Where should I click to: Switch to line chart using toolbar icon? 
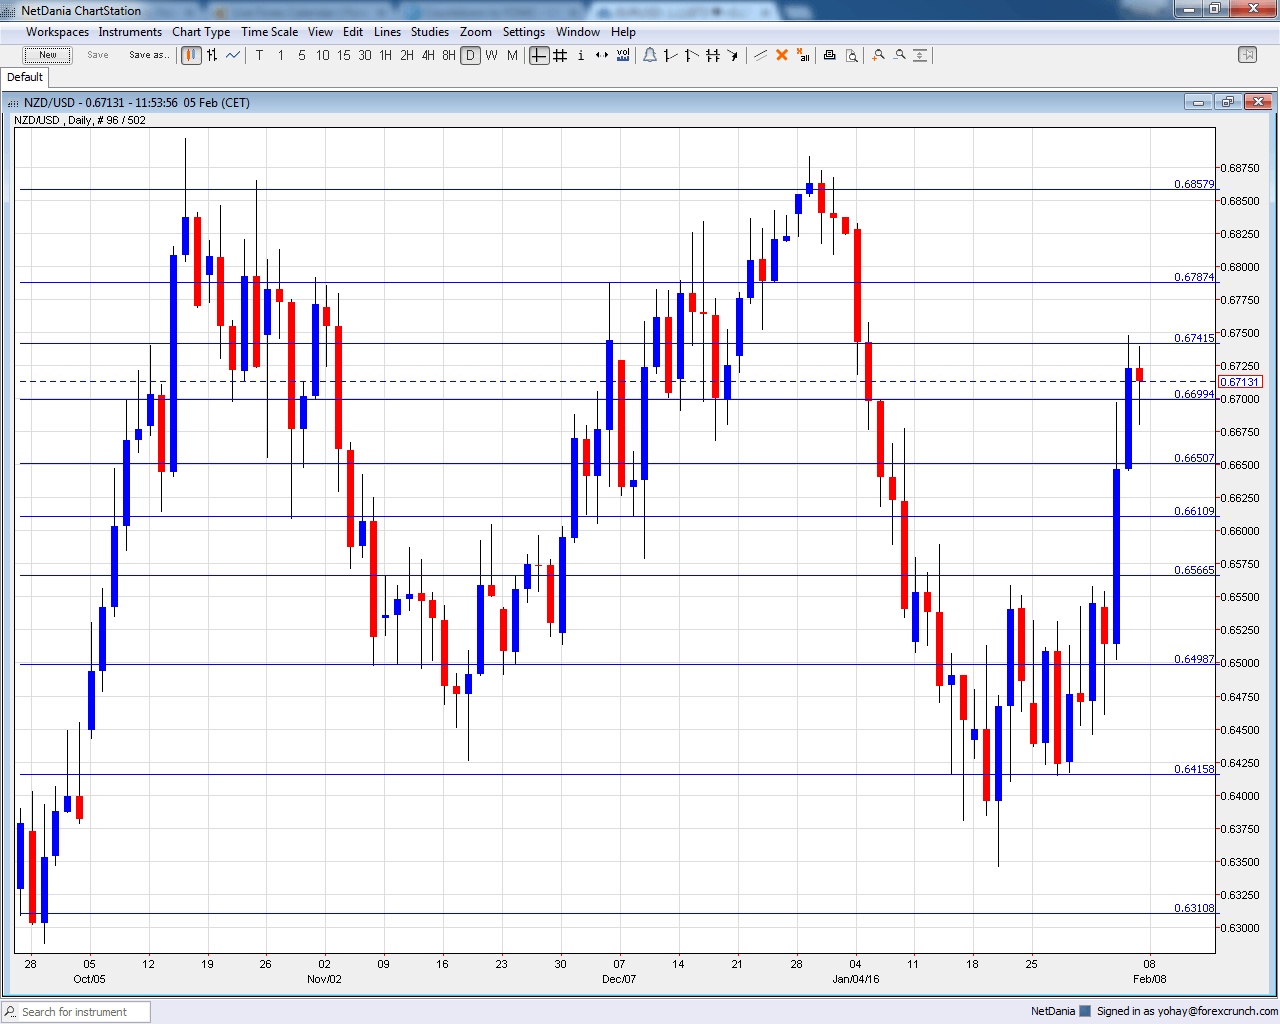click(232, 56)
